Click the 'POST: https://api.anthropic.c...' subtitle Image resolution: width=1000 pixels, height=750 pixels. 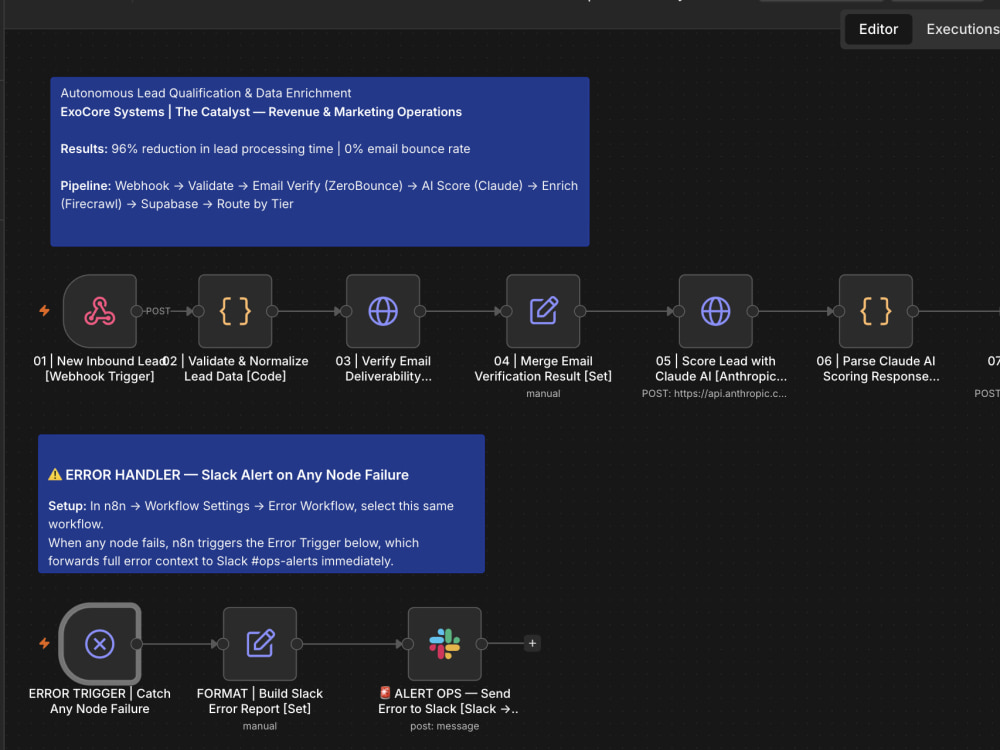(714, 393)
